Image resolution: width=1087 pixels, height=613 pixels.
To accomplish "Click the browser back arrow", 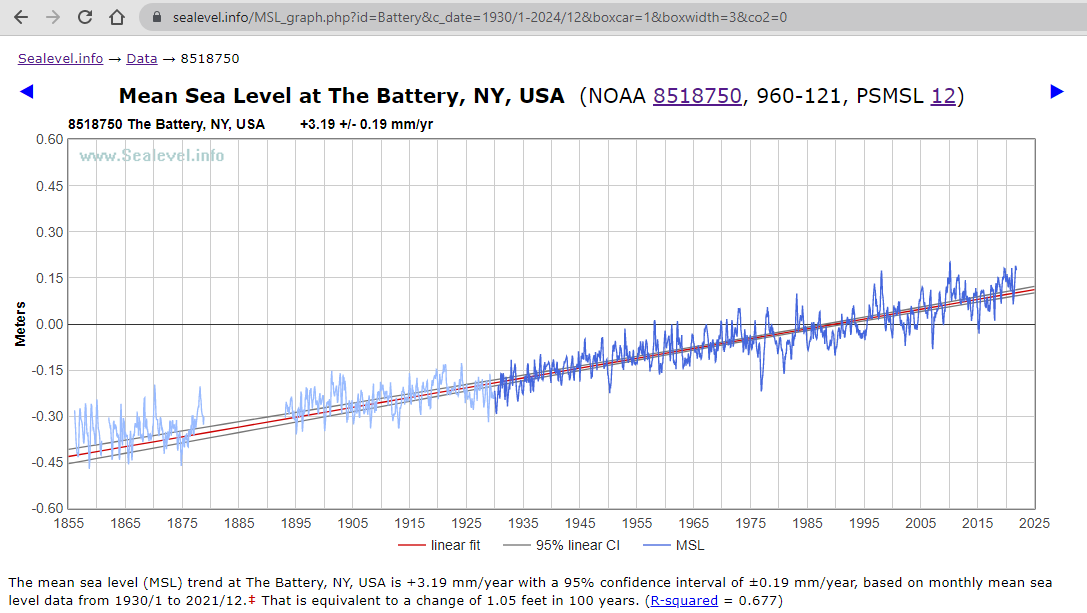I will pos(21,17).
